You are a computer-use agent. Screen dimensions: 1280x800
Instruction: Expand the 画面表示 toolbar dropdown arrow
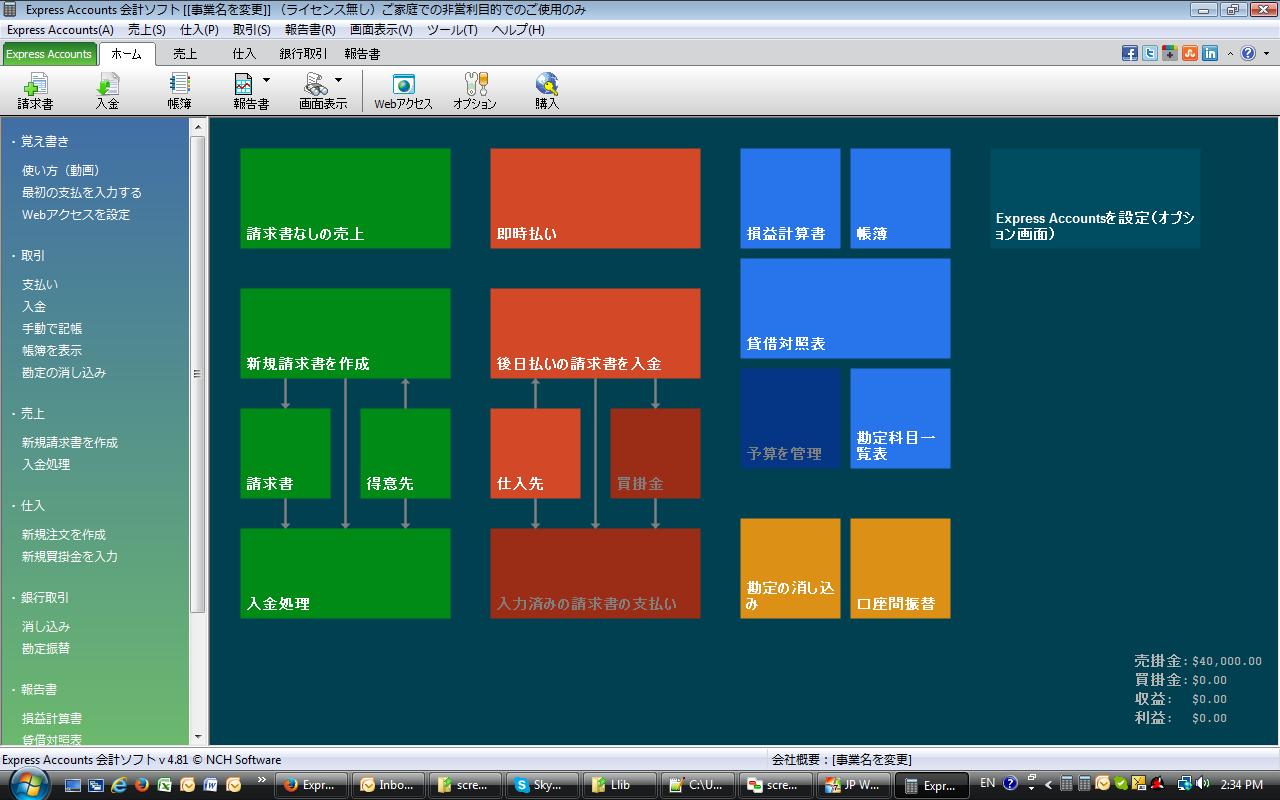(x=338, y=80)
